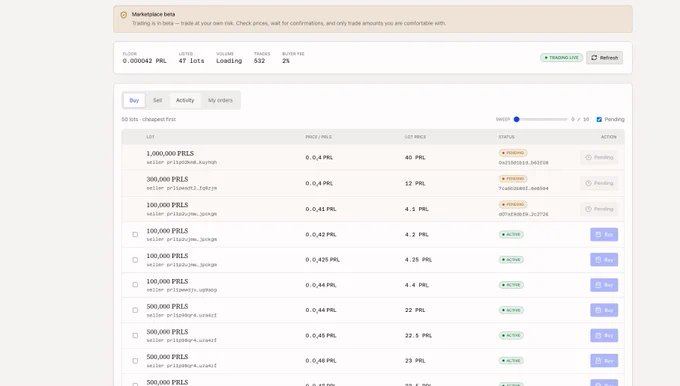Select the checkbox for the 4.2 PRL lot
680x386 pixels.
(x=135, y=235)
